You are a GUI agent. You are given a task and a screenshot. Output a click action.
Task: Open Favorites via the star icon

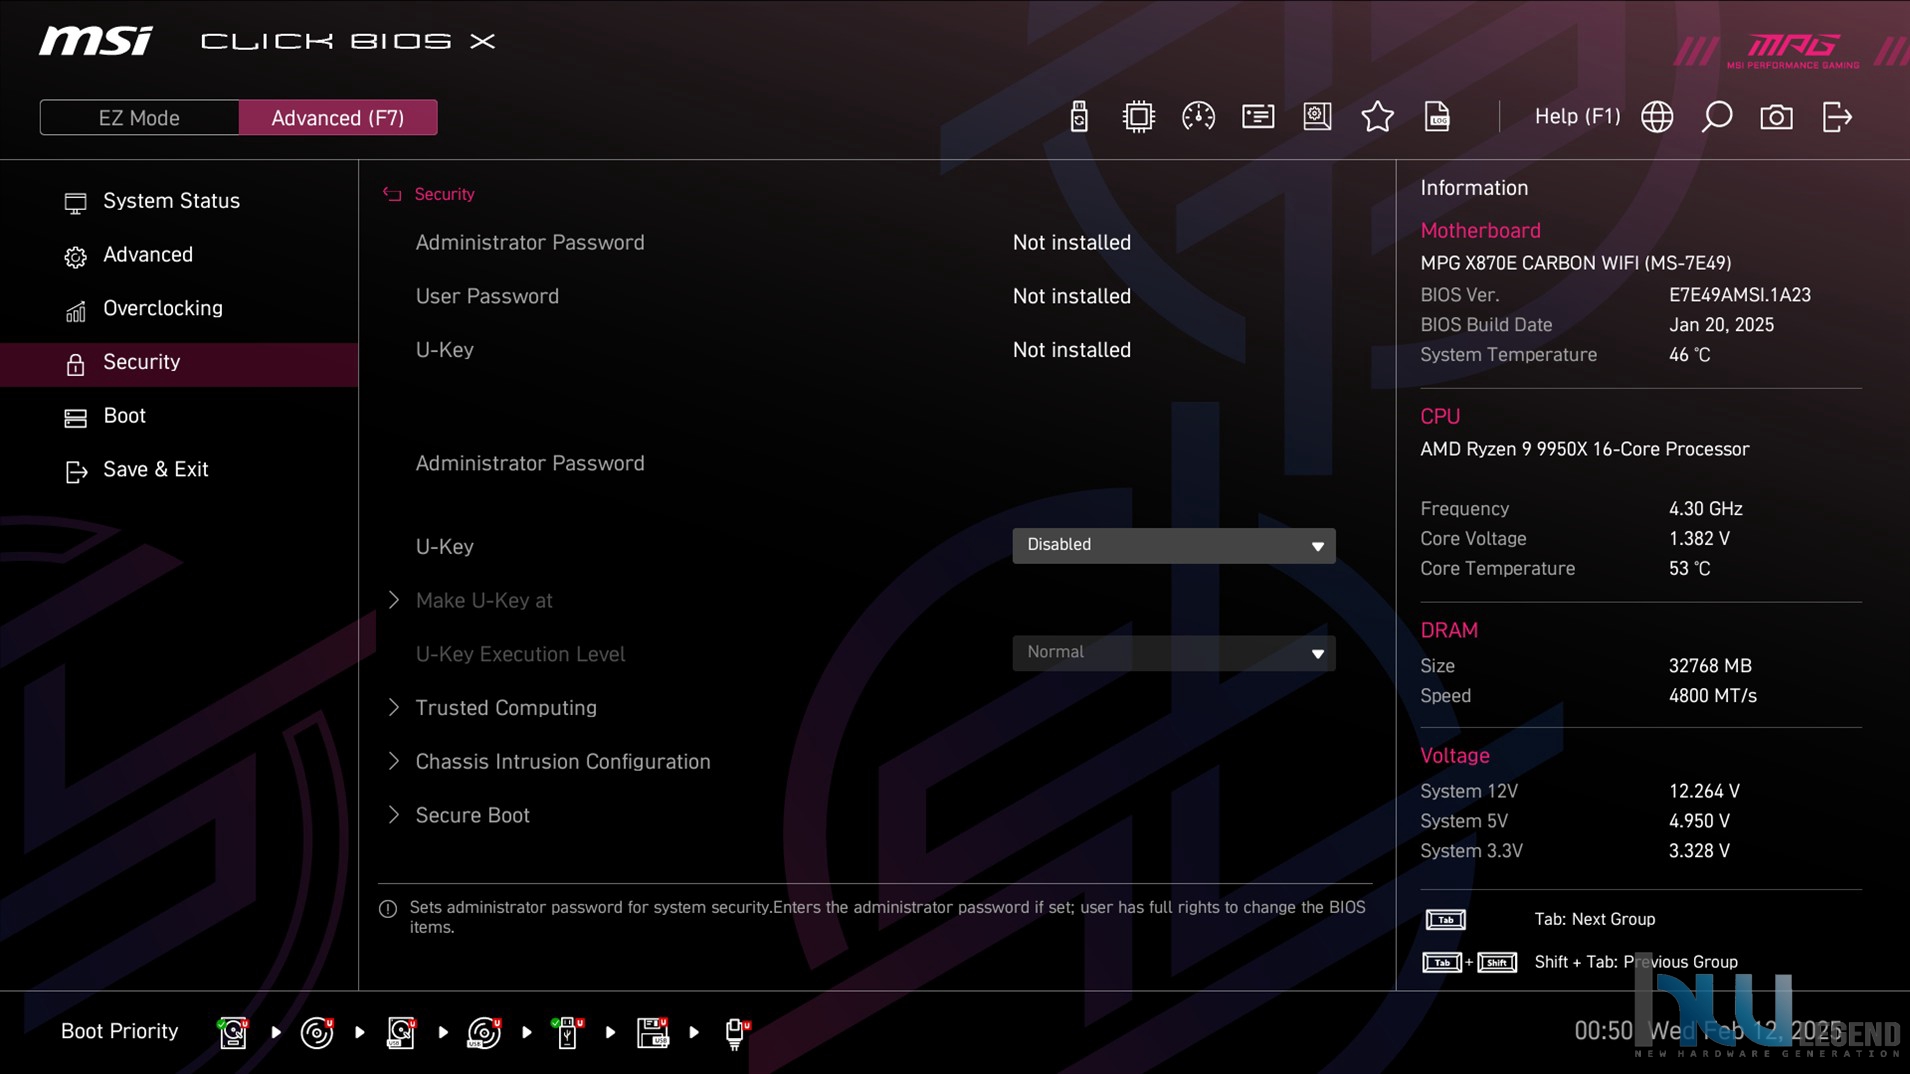(1377, 117)
